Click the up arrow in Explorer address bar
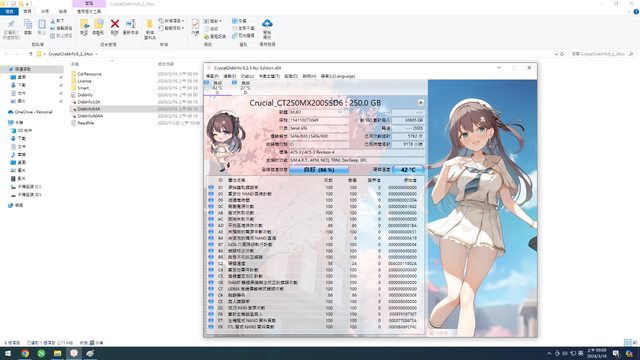This screenshot has height=360, width=640. 31,54
